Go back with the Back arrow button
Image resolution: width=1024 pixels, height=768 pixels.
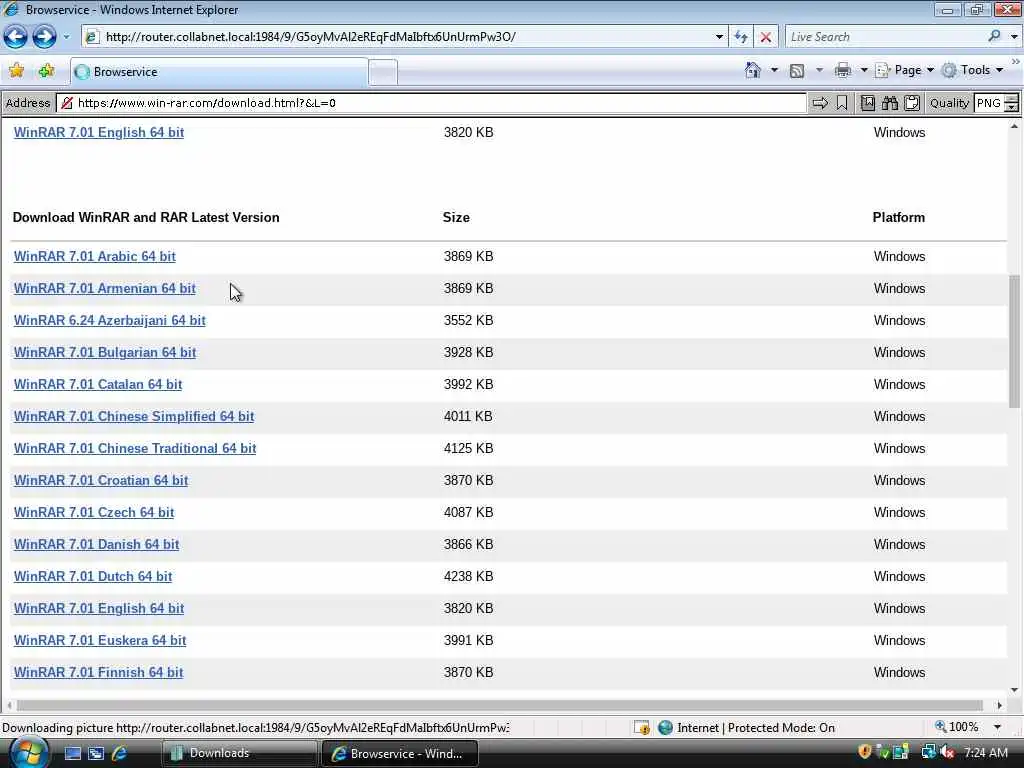tap(16, 37)
